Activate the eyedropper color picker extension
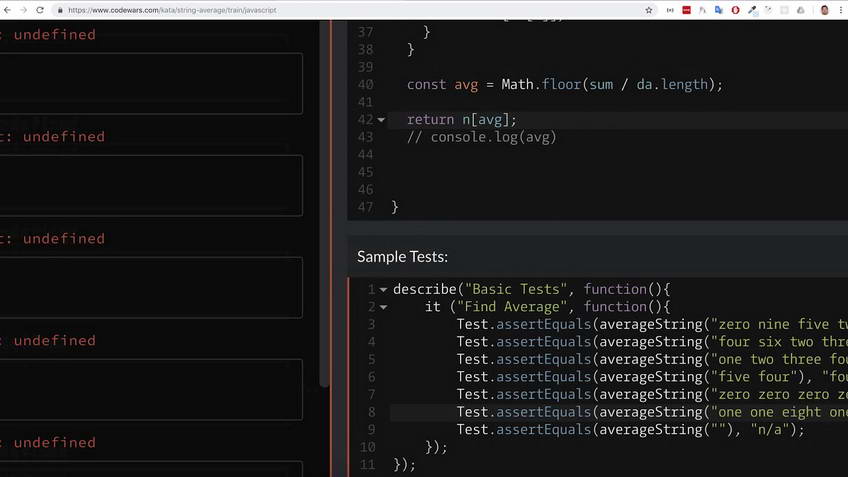 752,10
